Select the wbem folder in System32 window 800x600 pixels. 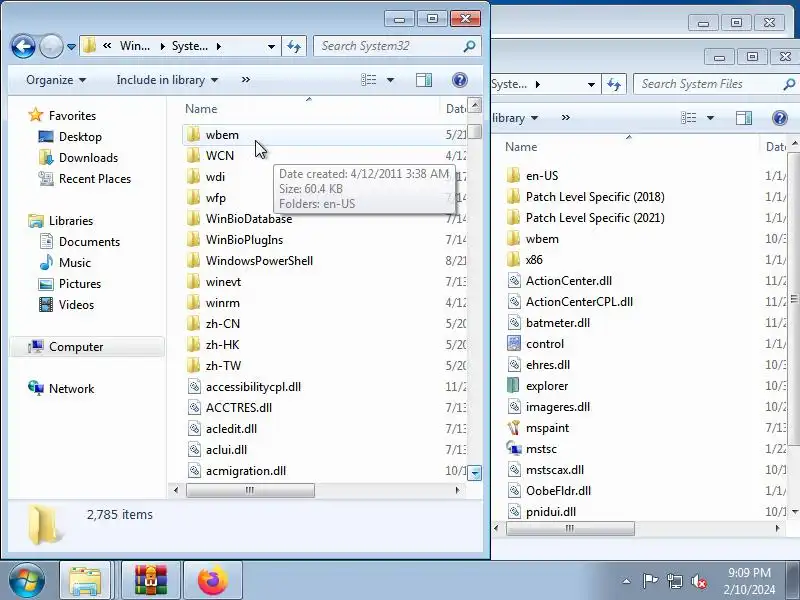coord(222,135)
